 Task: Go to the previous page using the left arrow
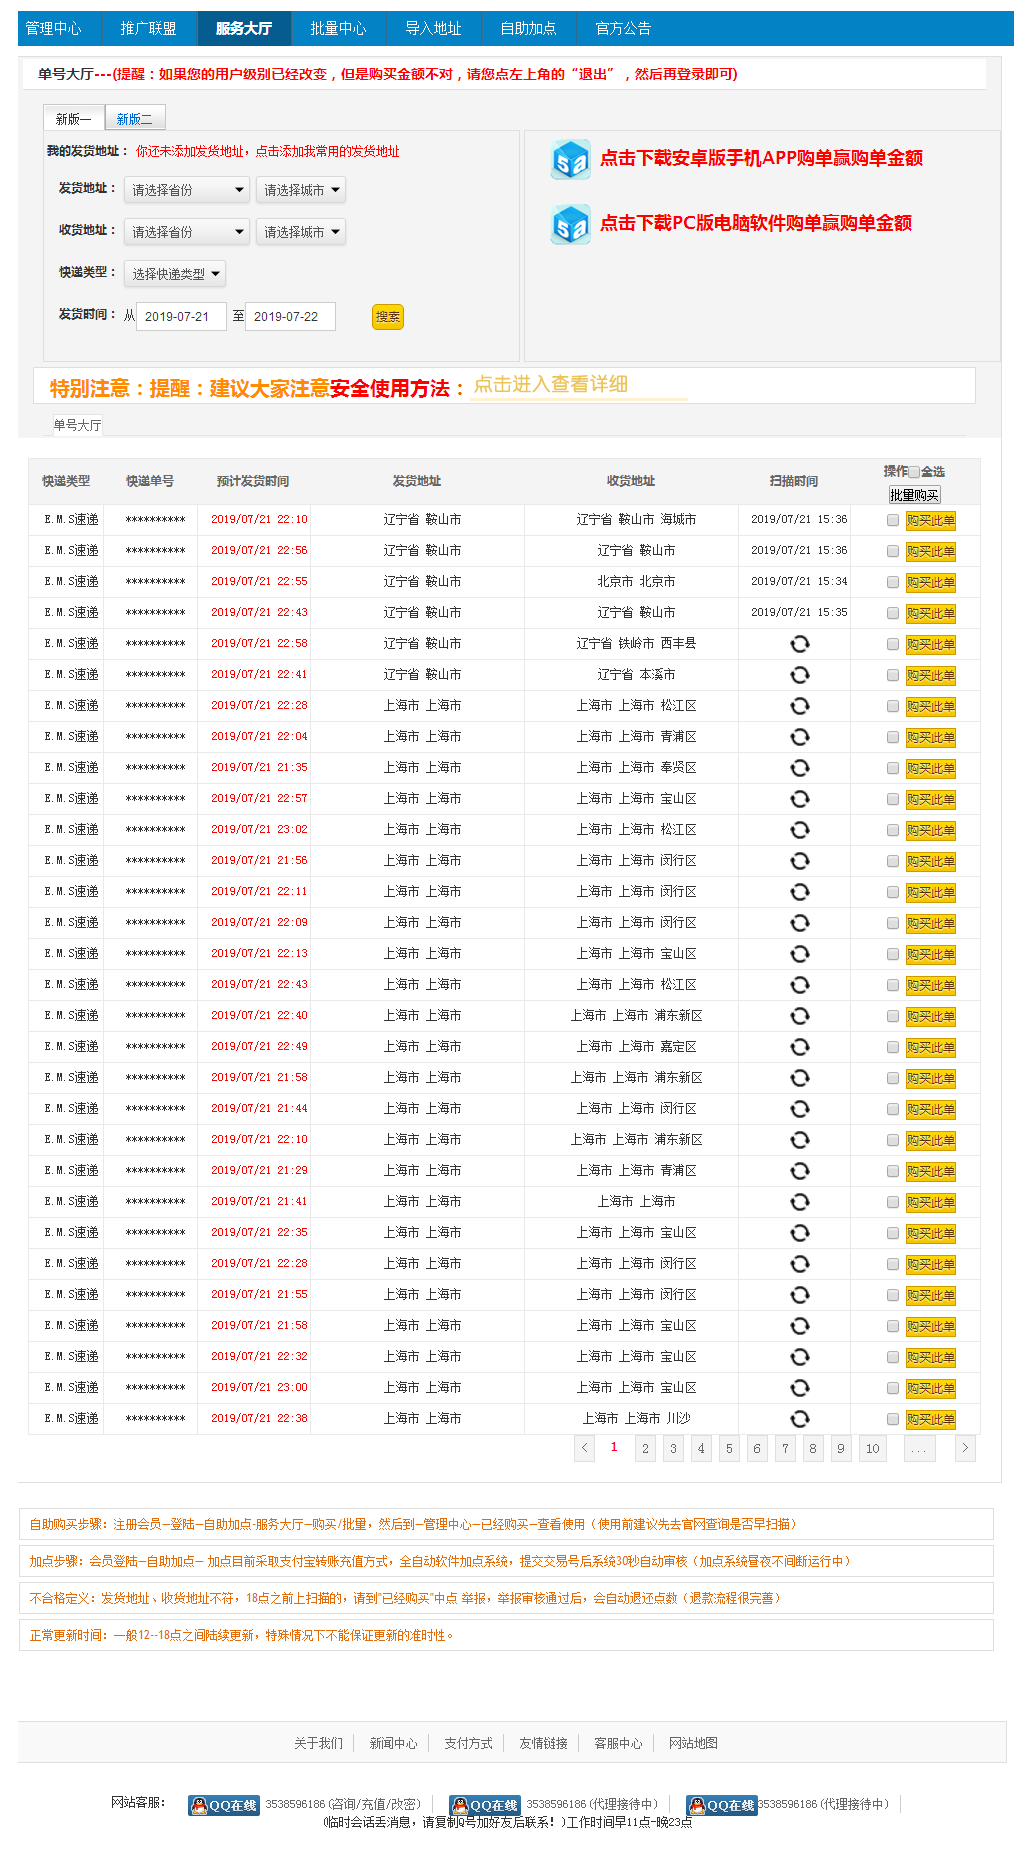pos(585,1448)
